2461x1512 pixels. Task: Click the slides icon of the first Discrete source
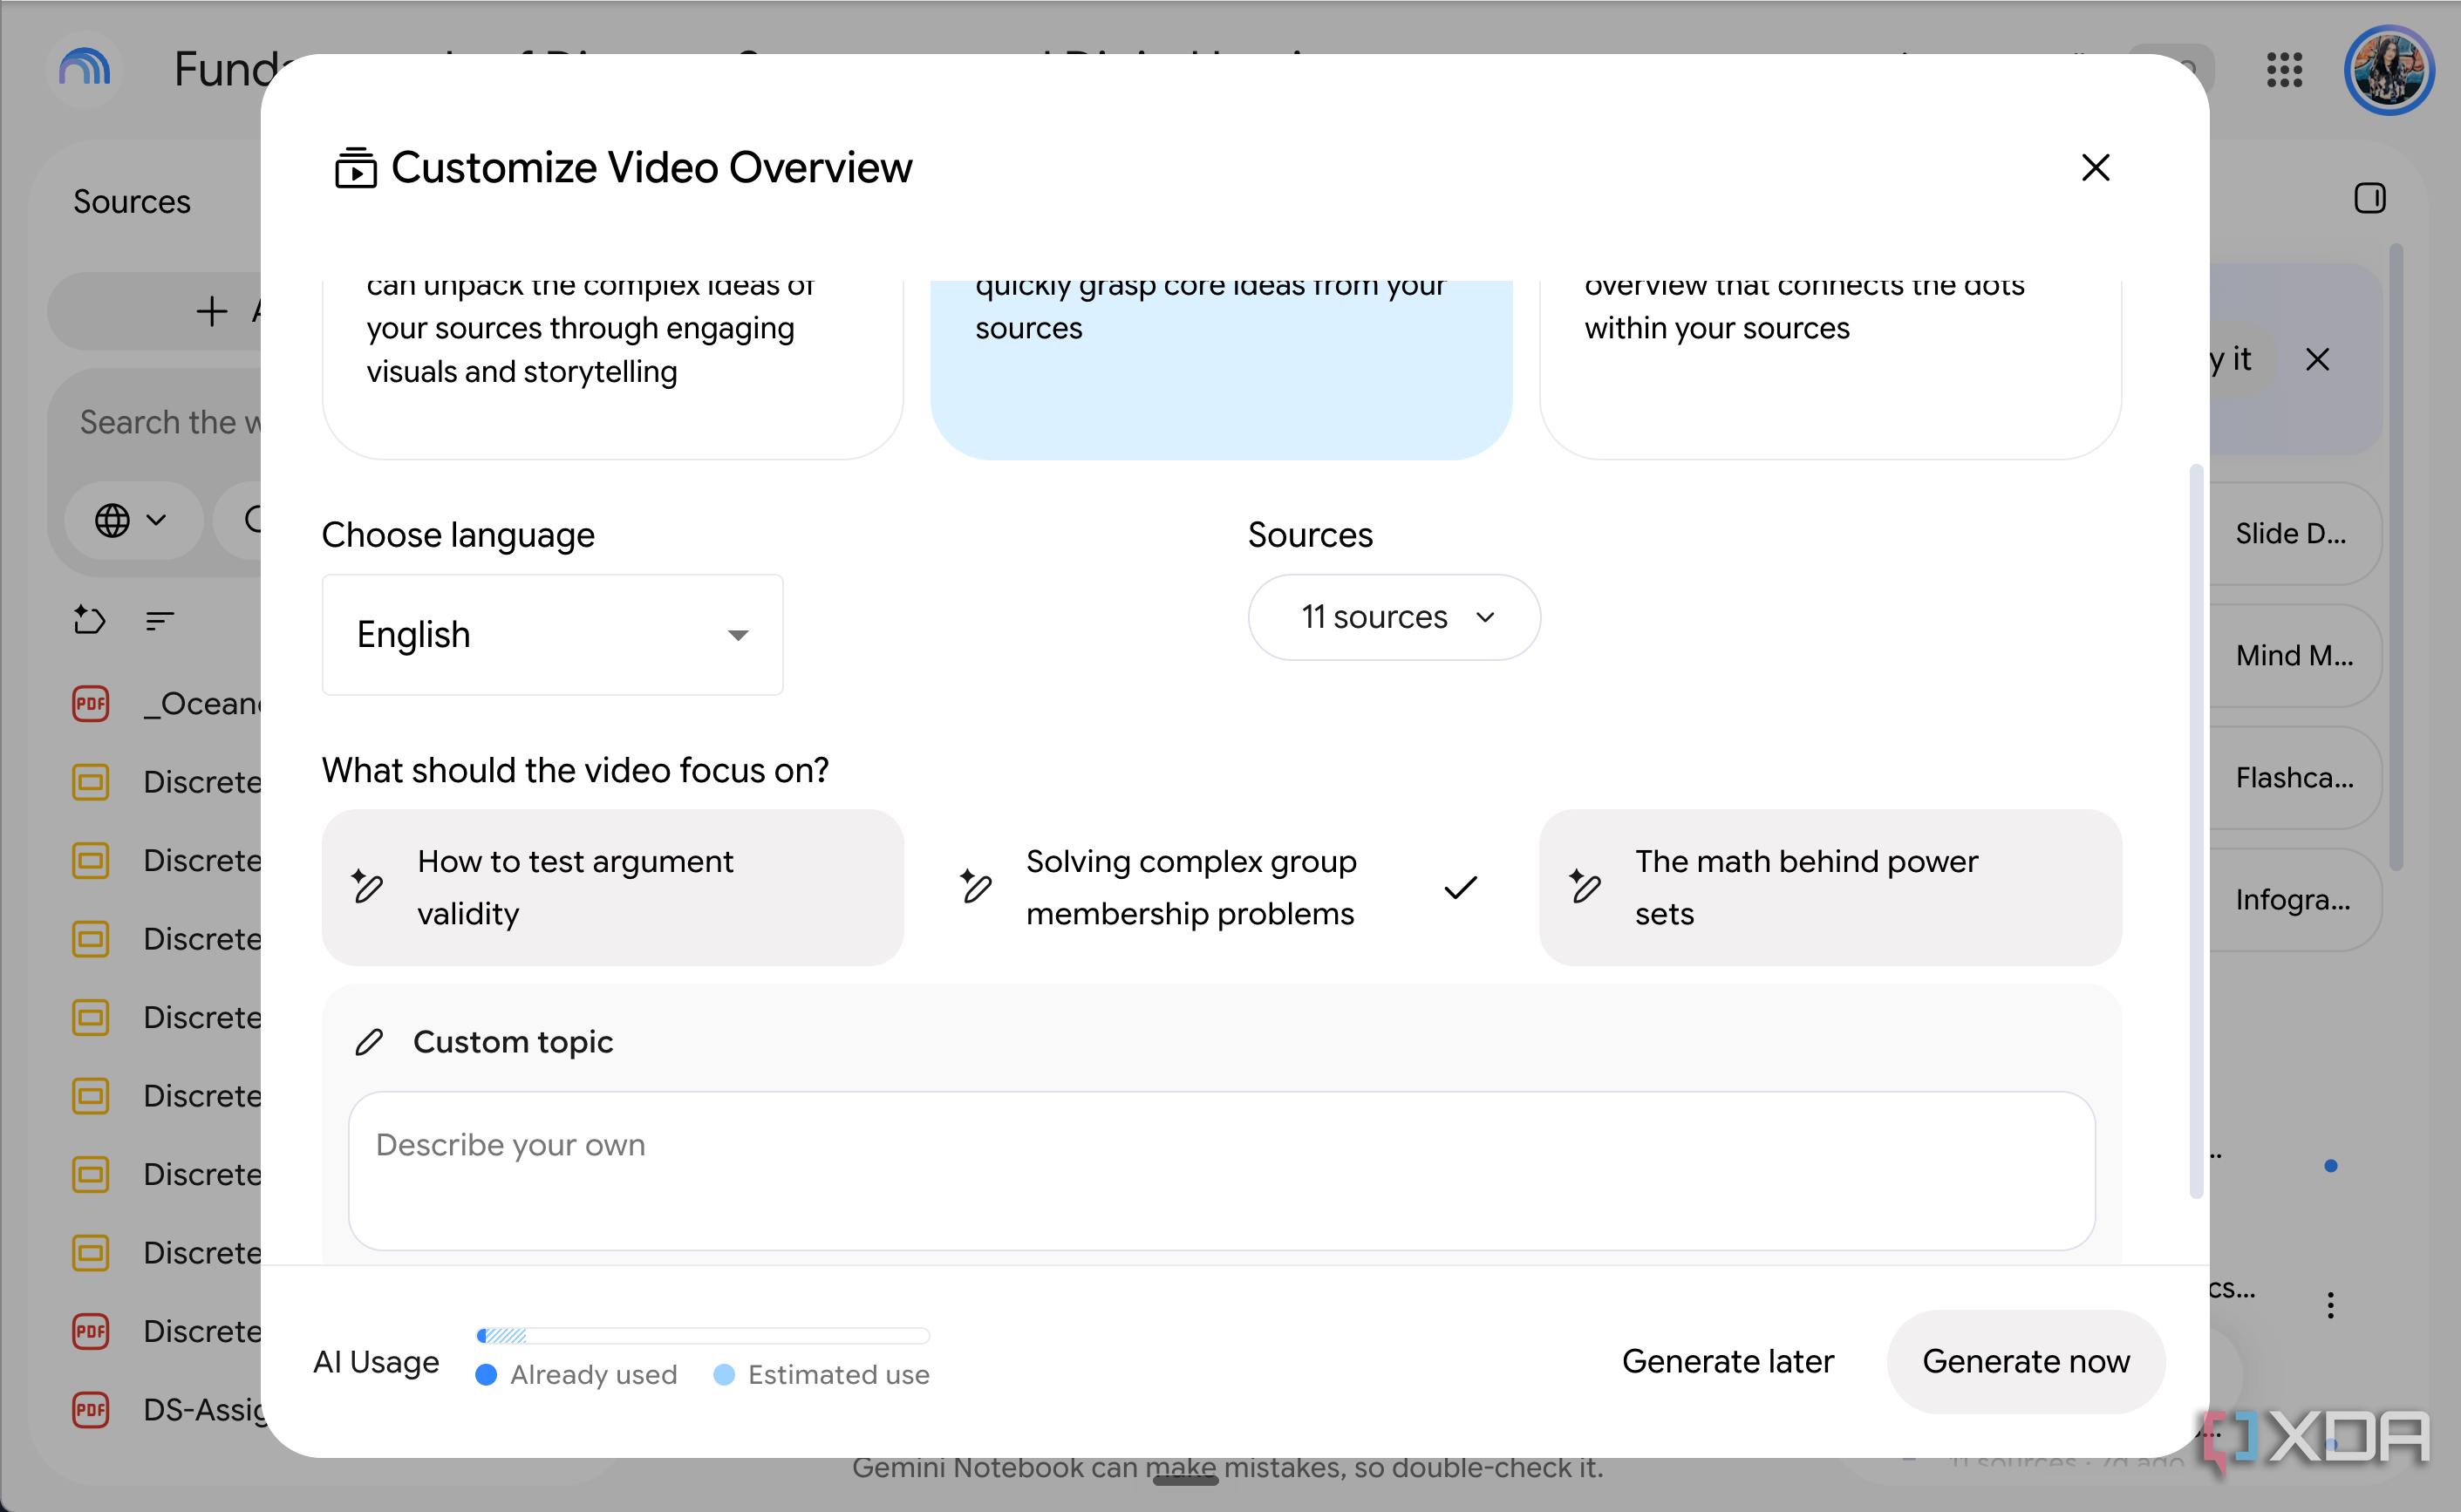coord(91,782)
